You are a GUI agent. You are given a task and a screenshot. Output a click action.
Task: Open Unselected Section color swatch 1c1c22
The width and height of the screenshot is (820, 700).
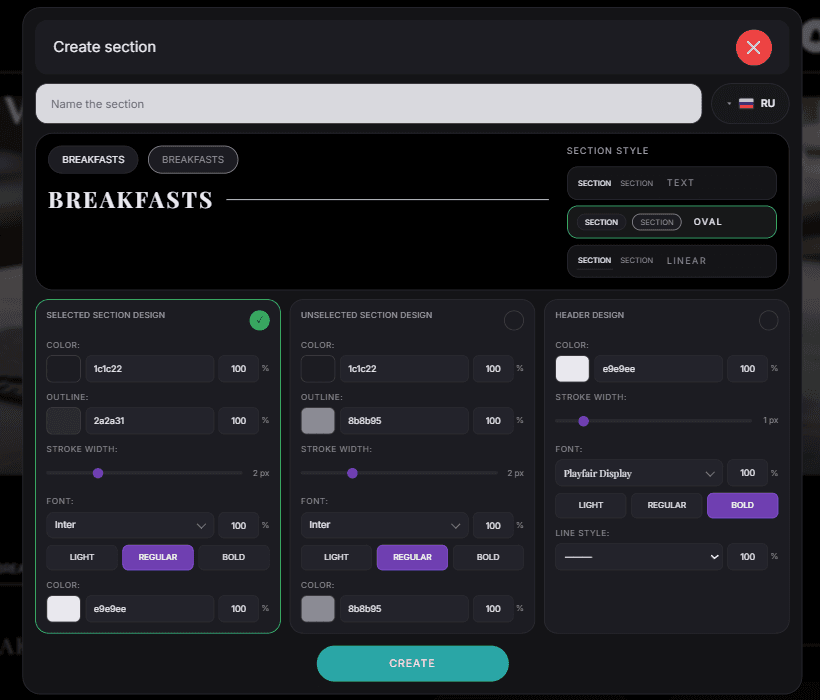pos(317,369)
